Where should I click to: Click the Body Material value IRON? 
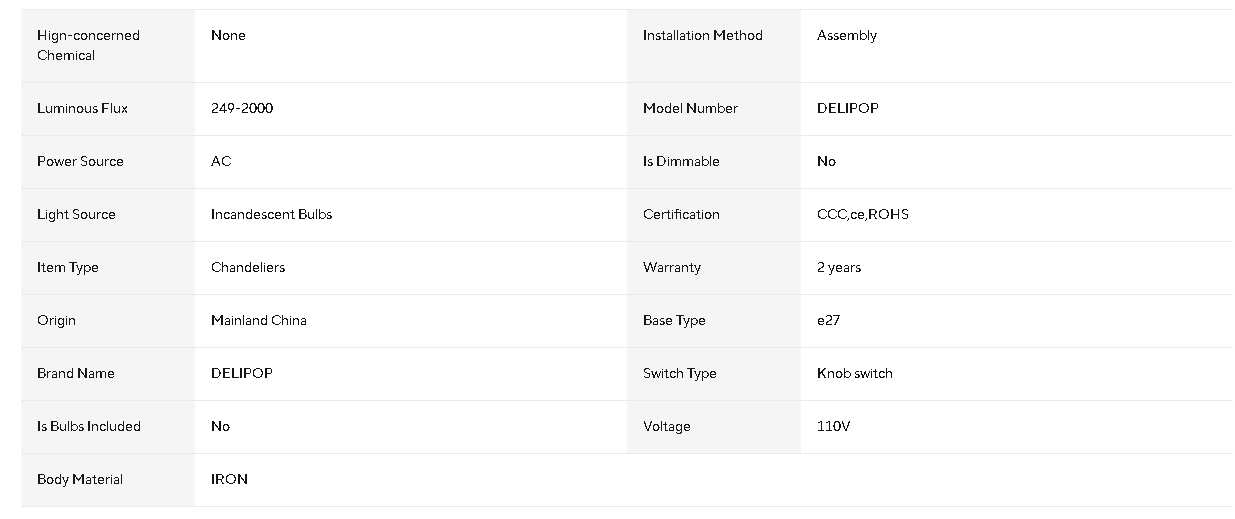coord(229,479)
